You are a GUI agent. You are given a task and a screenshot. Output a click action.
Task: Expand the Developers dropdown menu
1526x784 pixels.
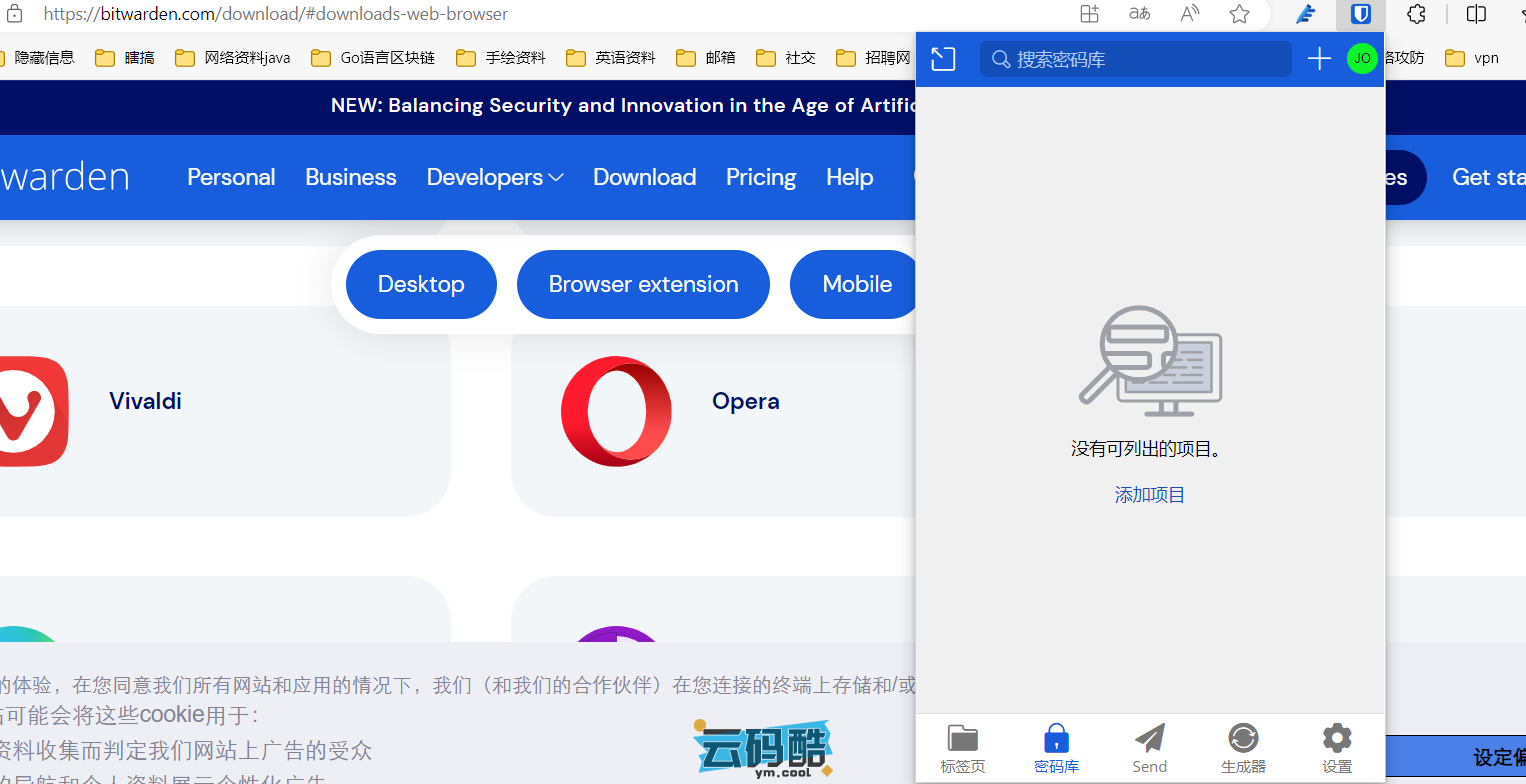495,177
